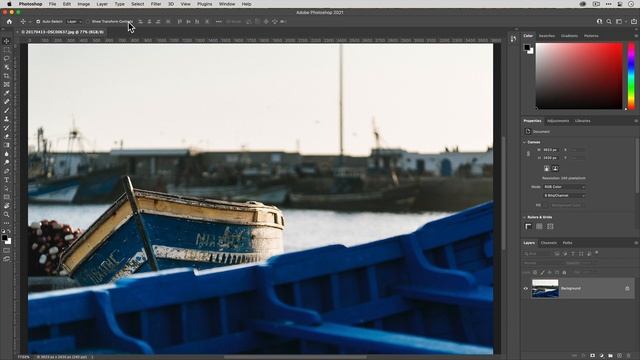Toggle the Auto-Select checkbox

point(38,22)
